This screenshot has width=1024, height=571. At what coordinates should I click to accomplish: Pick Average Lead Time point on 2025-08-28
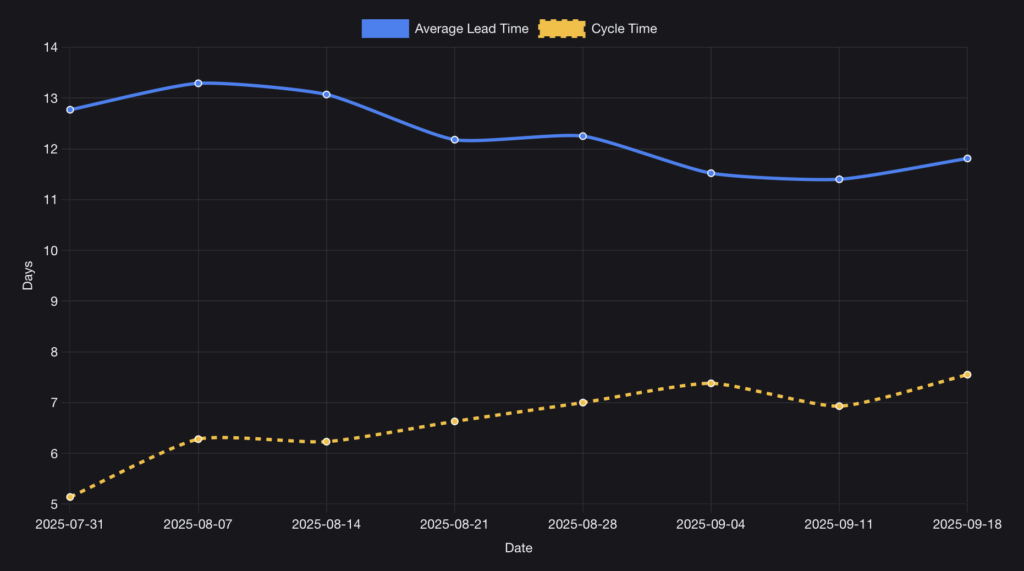pyautogui.click(x=583, y=136)
